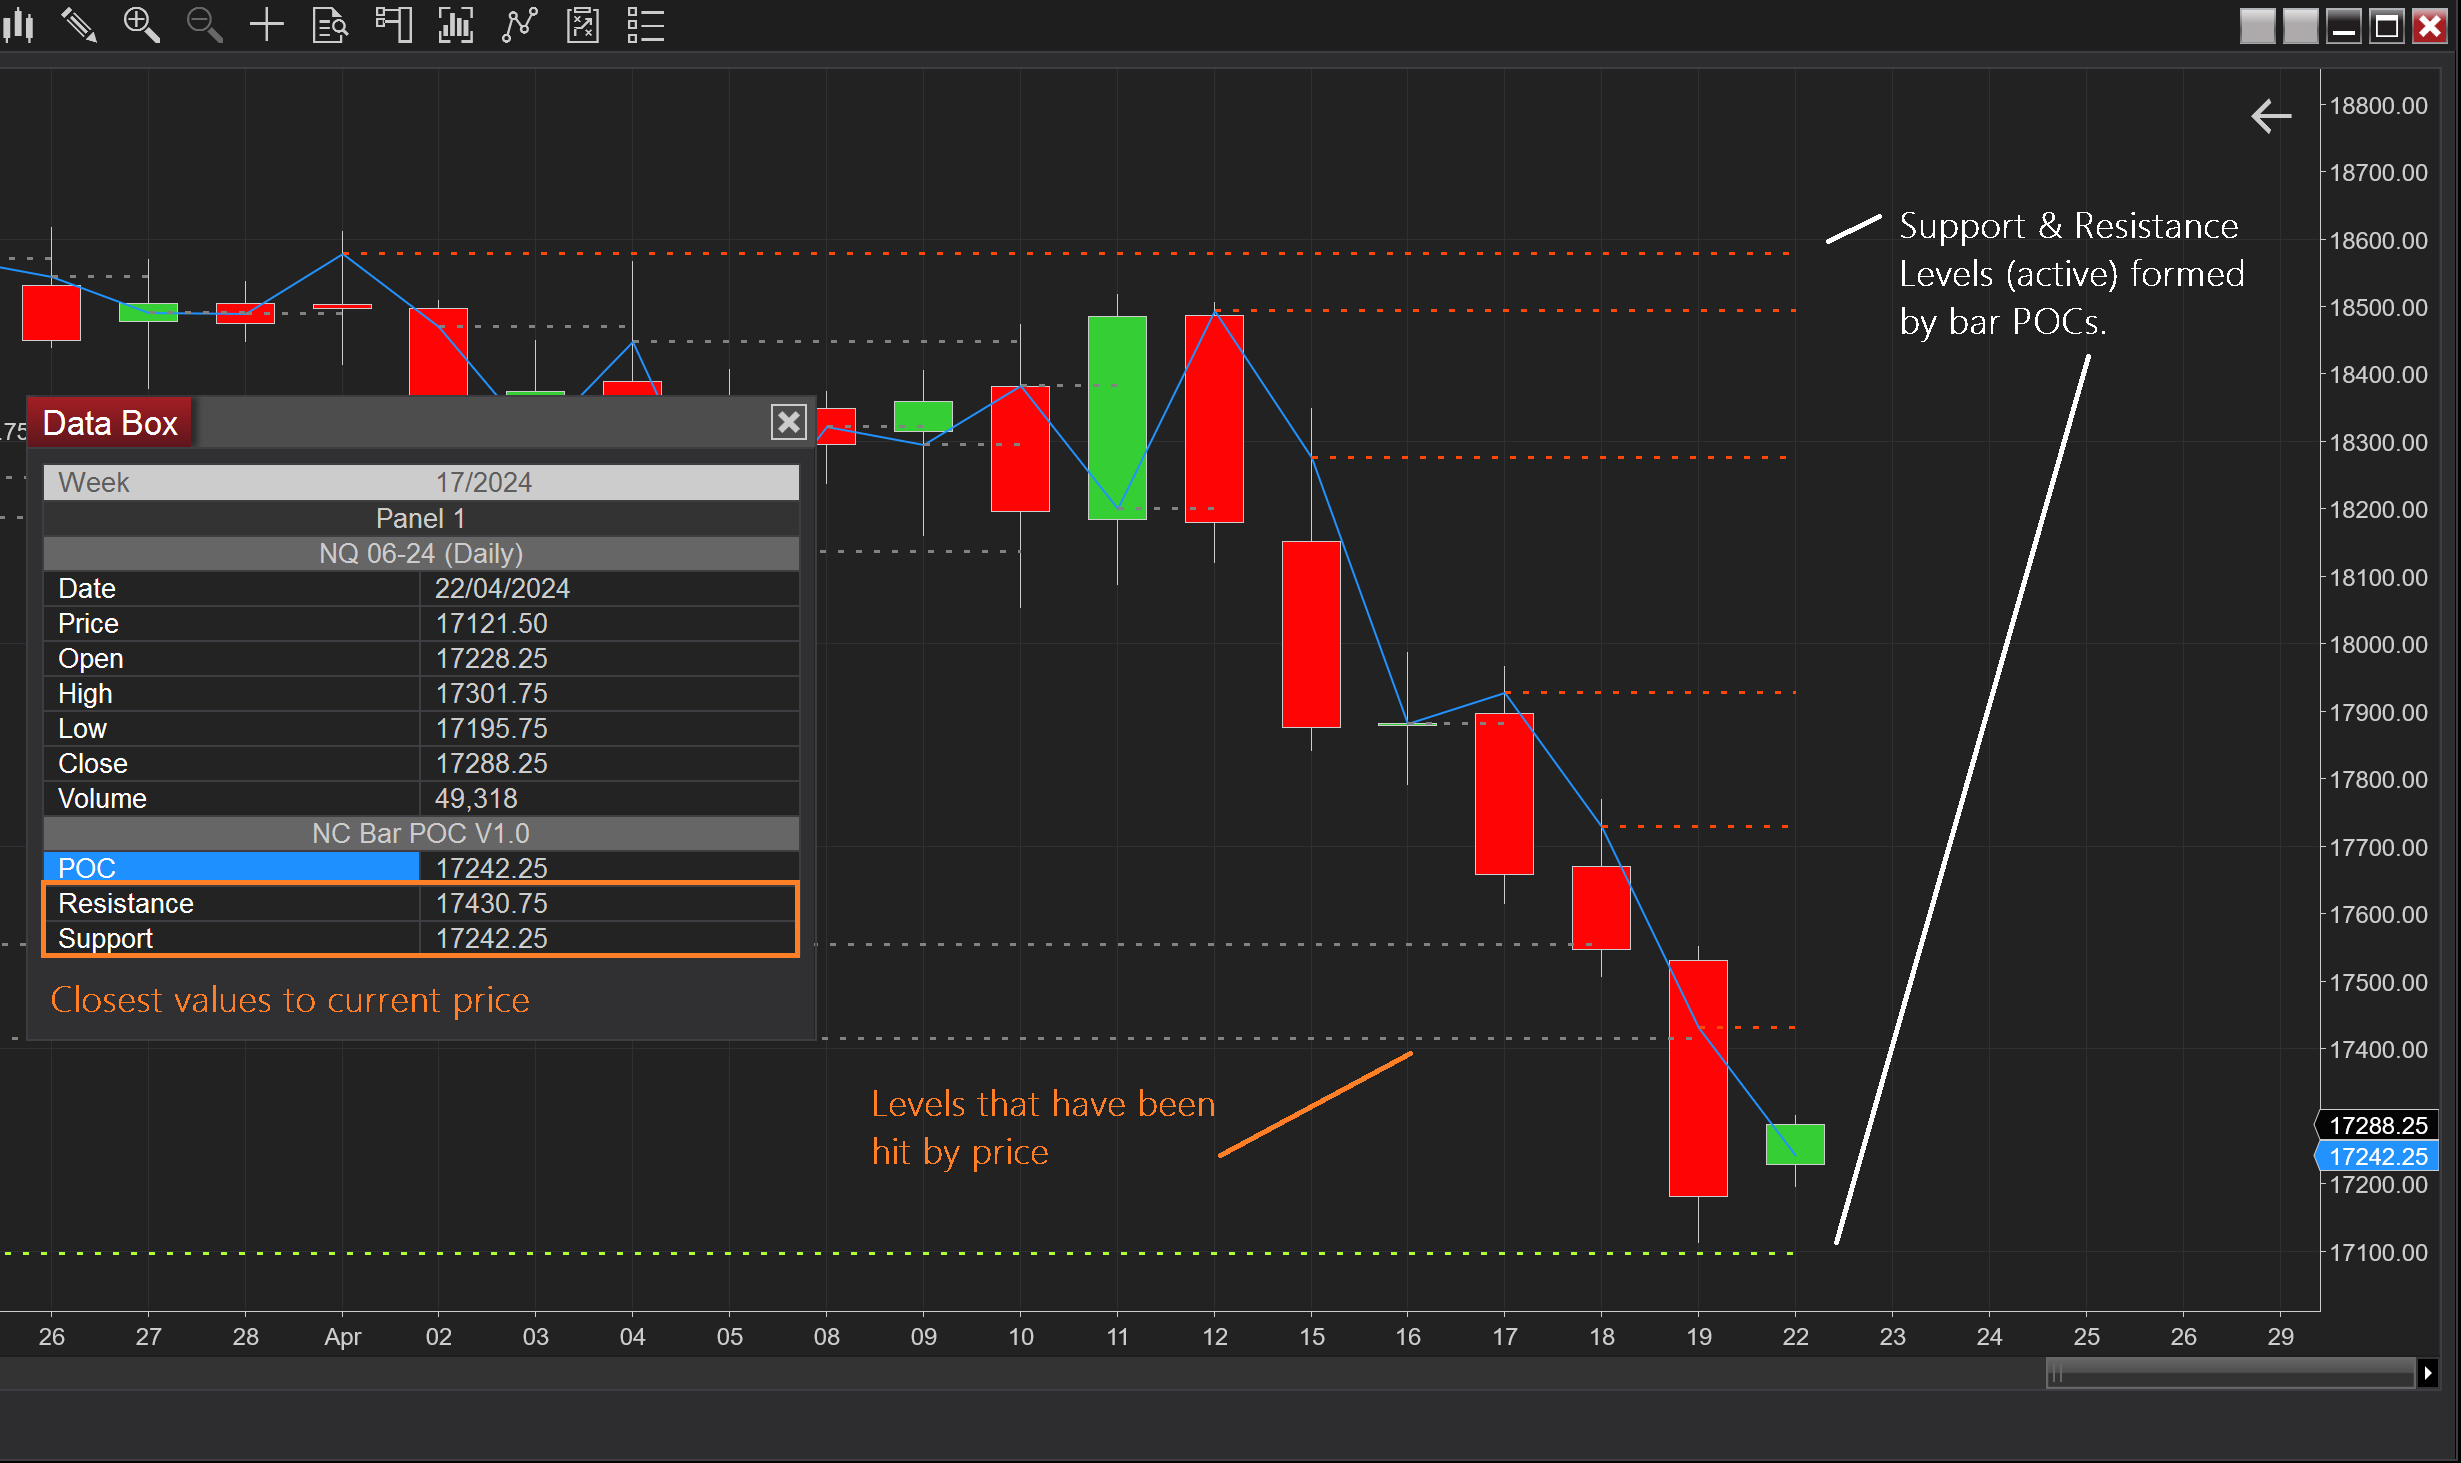Viewport: 2461px width, 1463px height.
Task: Close the Data Box panel
Action: pyautogui.click(x=788, y=422)
